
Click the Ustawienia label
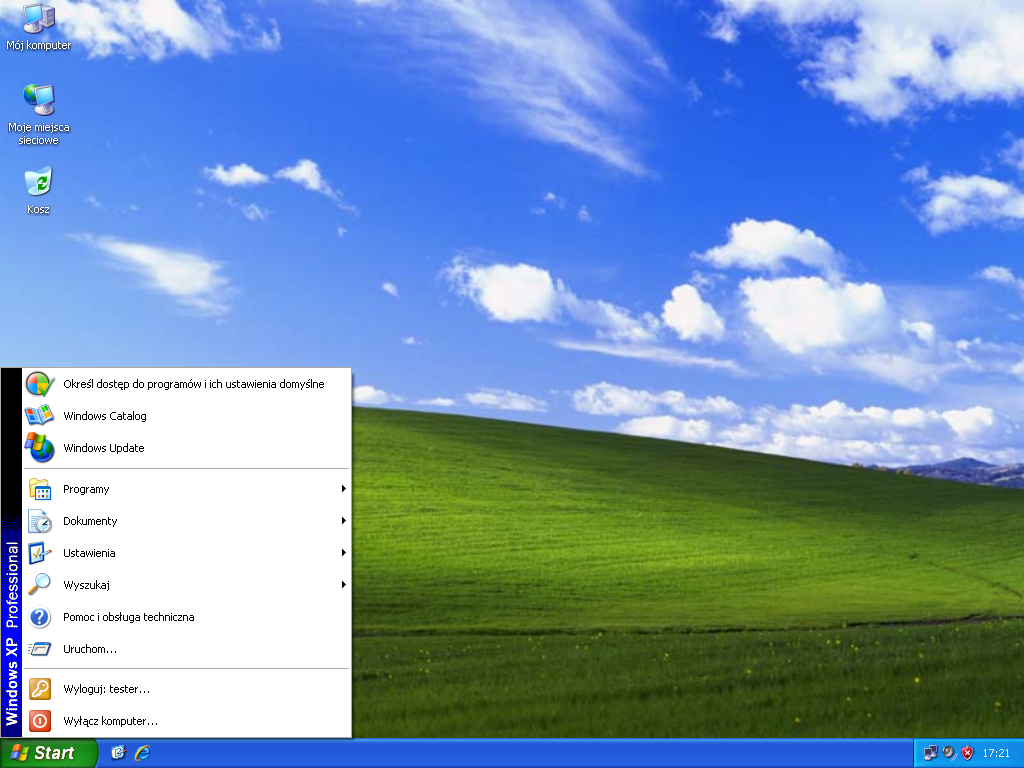tap(89, 553)
